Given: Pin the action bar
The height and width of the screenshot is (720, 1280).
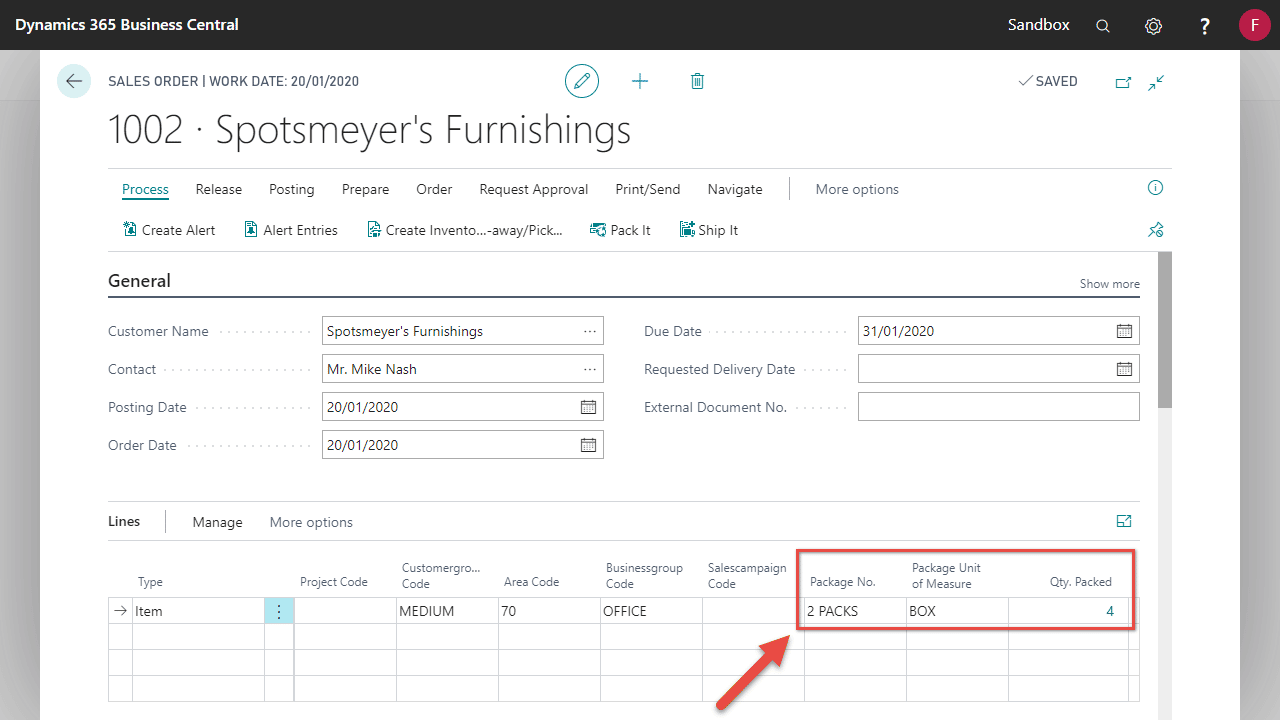Looking at the screenshot, I should (x=1155, y=230).
